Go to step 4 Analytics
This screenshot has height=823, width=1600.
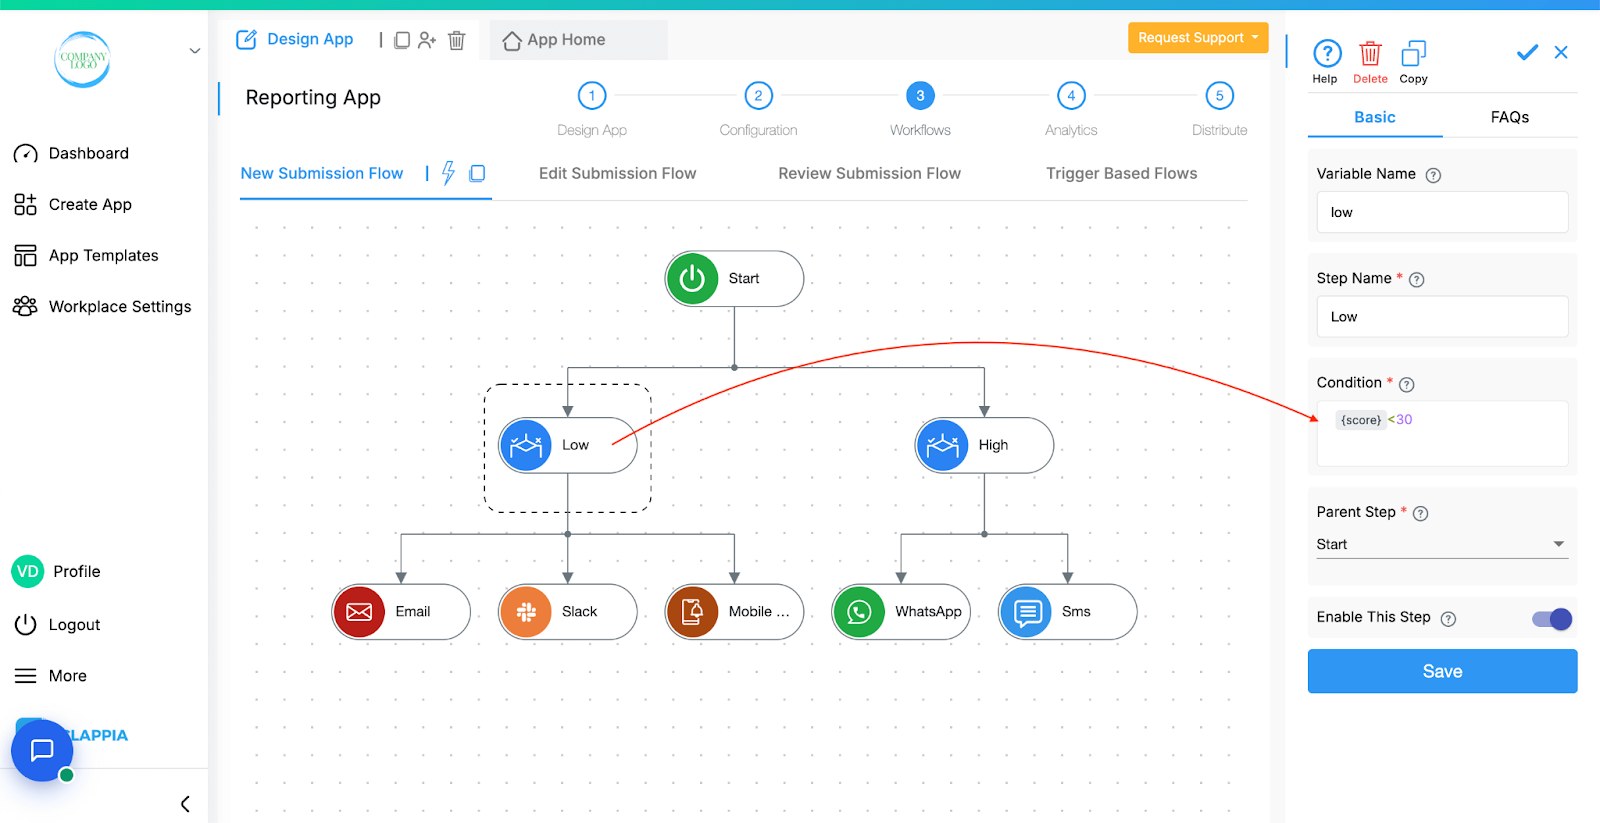click(1071, 96)
